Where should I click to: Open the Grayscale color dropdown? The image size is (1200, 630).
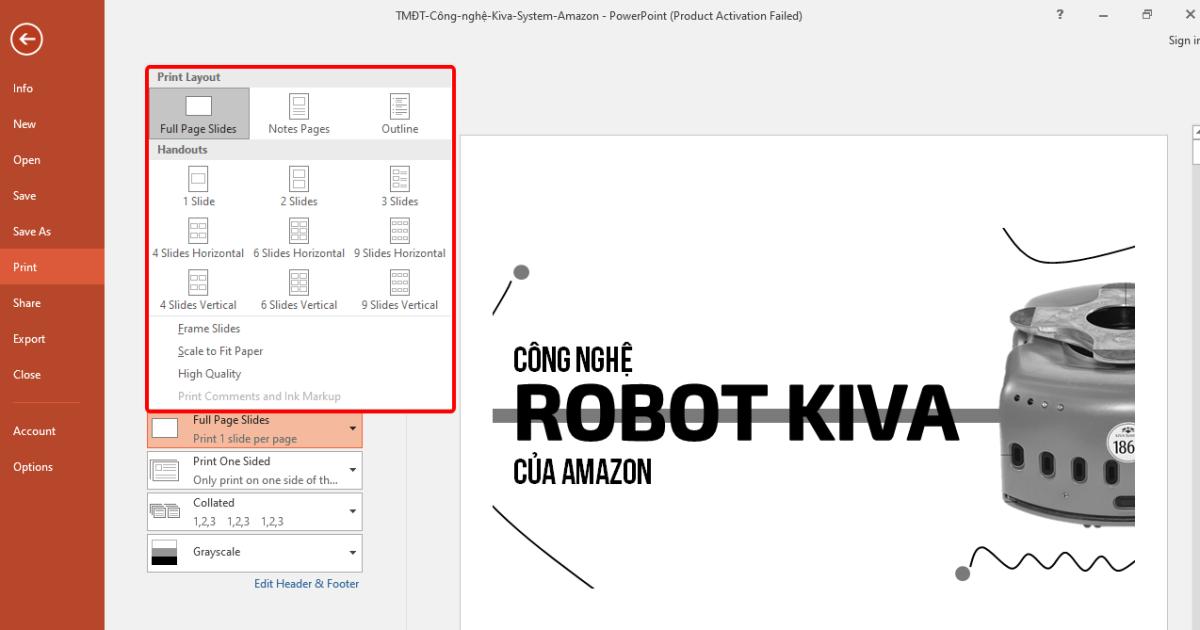[255, 552]
